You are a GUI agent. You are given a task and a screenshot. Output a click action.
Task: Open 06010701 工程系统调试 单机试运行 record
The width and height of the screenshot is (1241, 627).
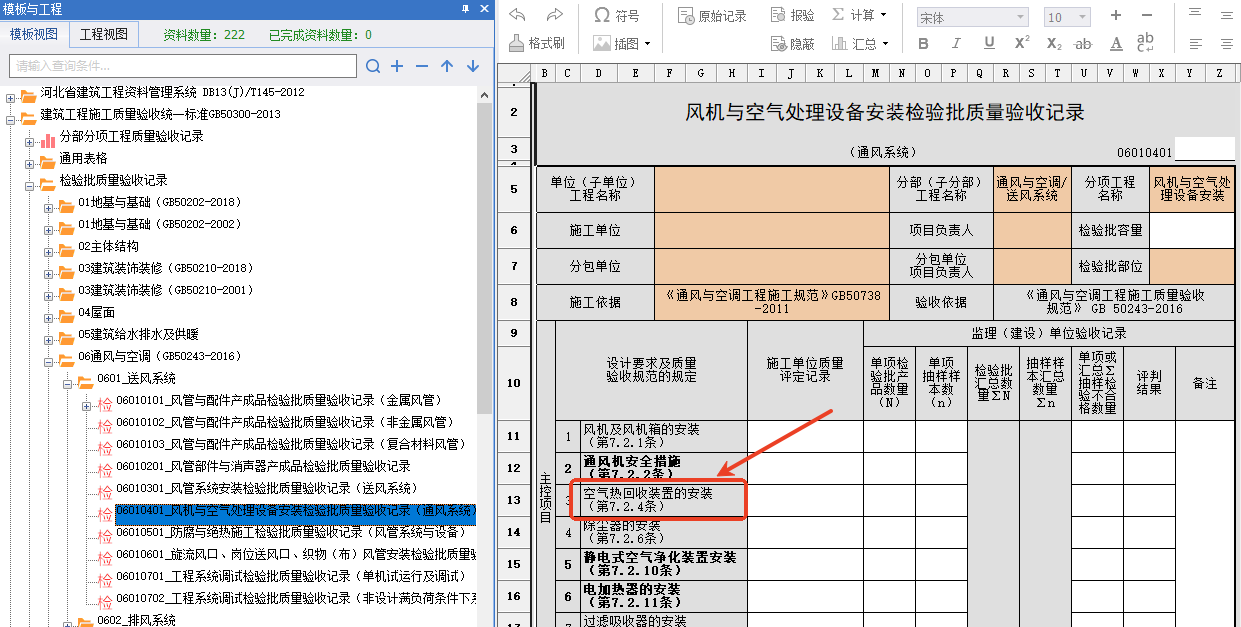point(291,576)
